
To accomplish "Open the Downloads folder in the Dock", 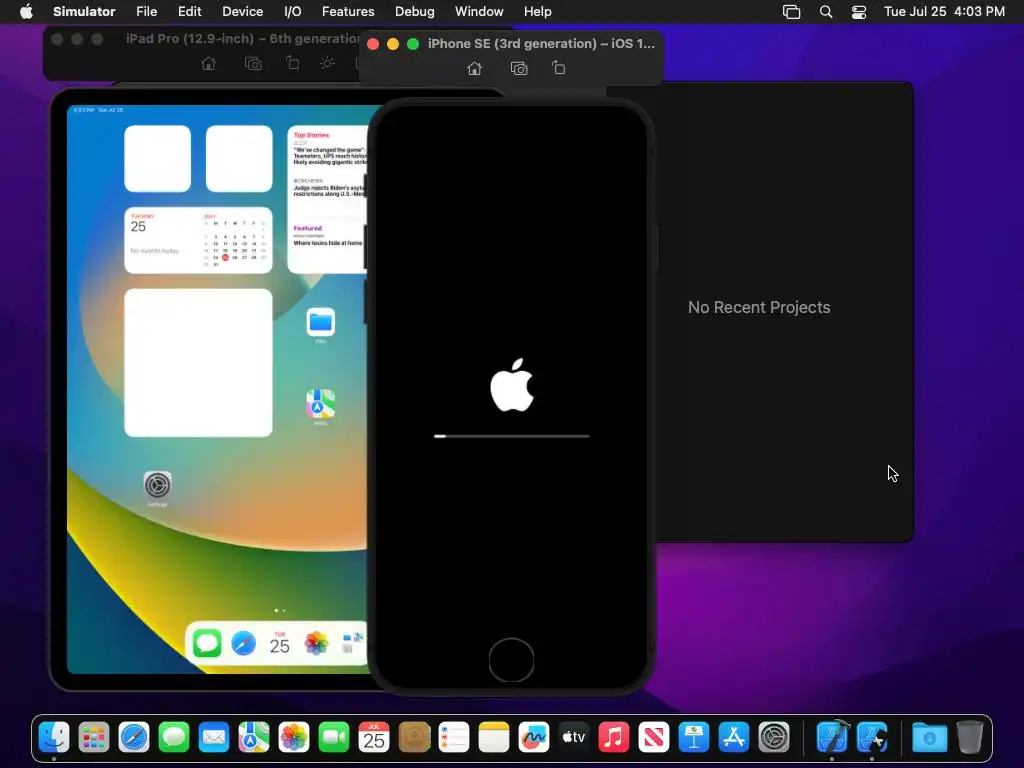I will coord(929,738).
